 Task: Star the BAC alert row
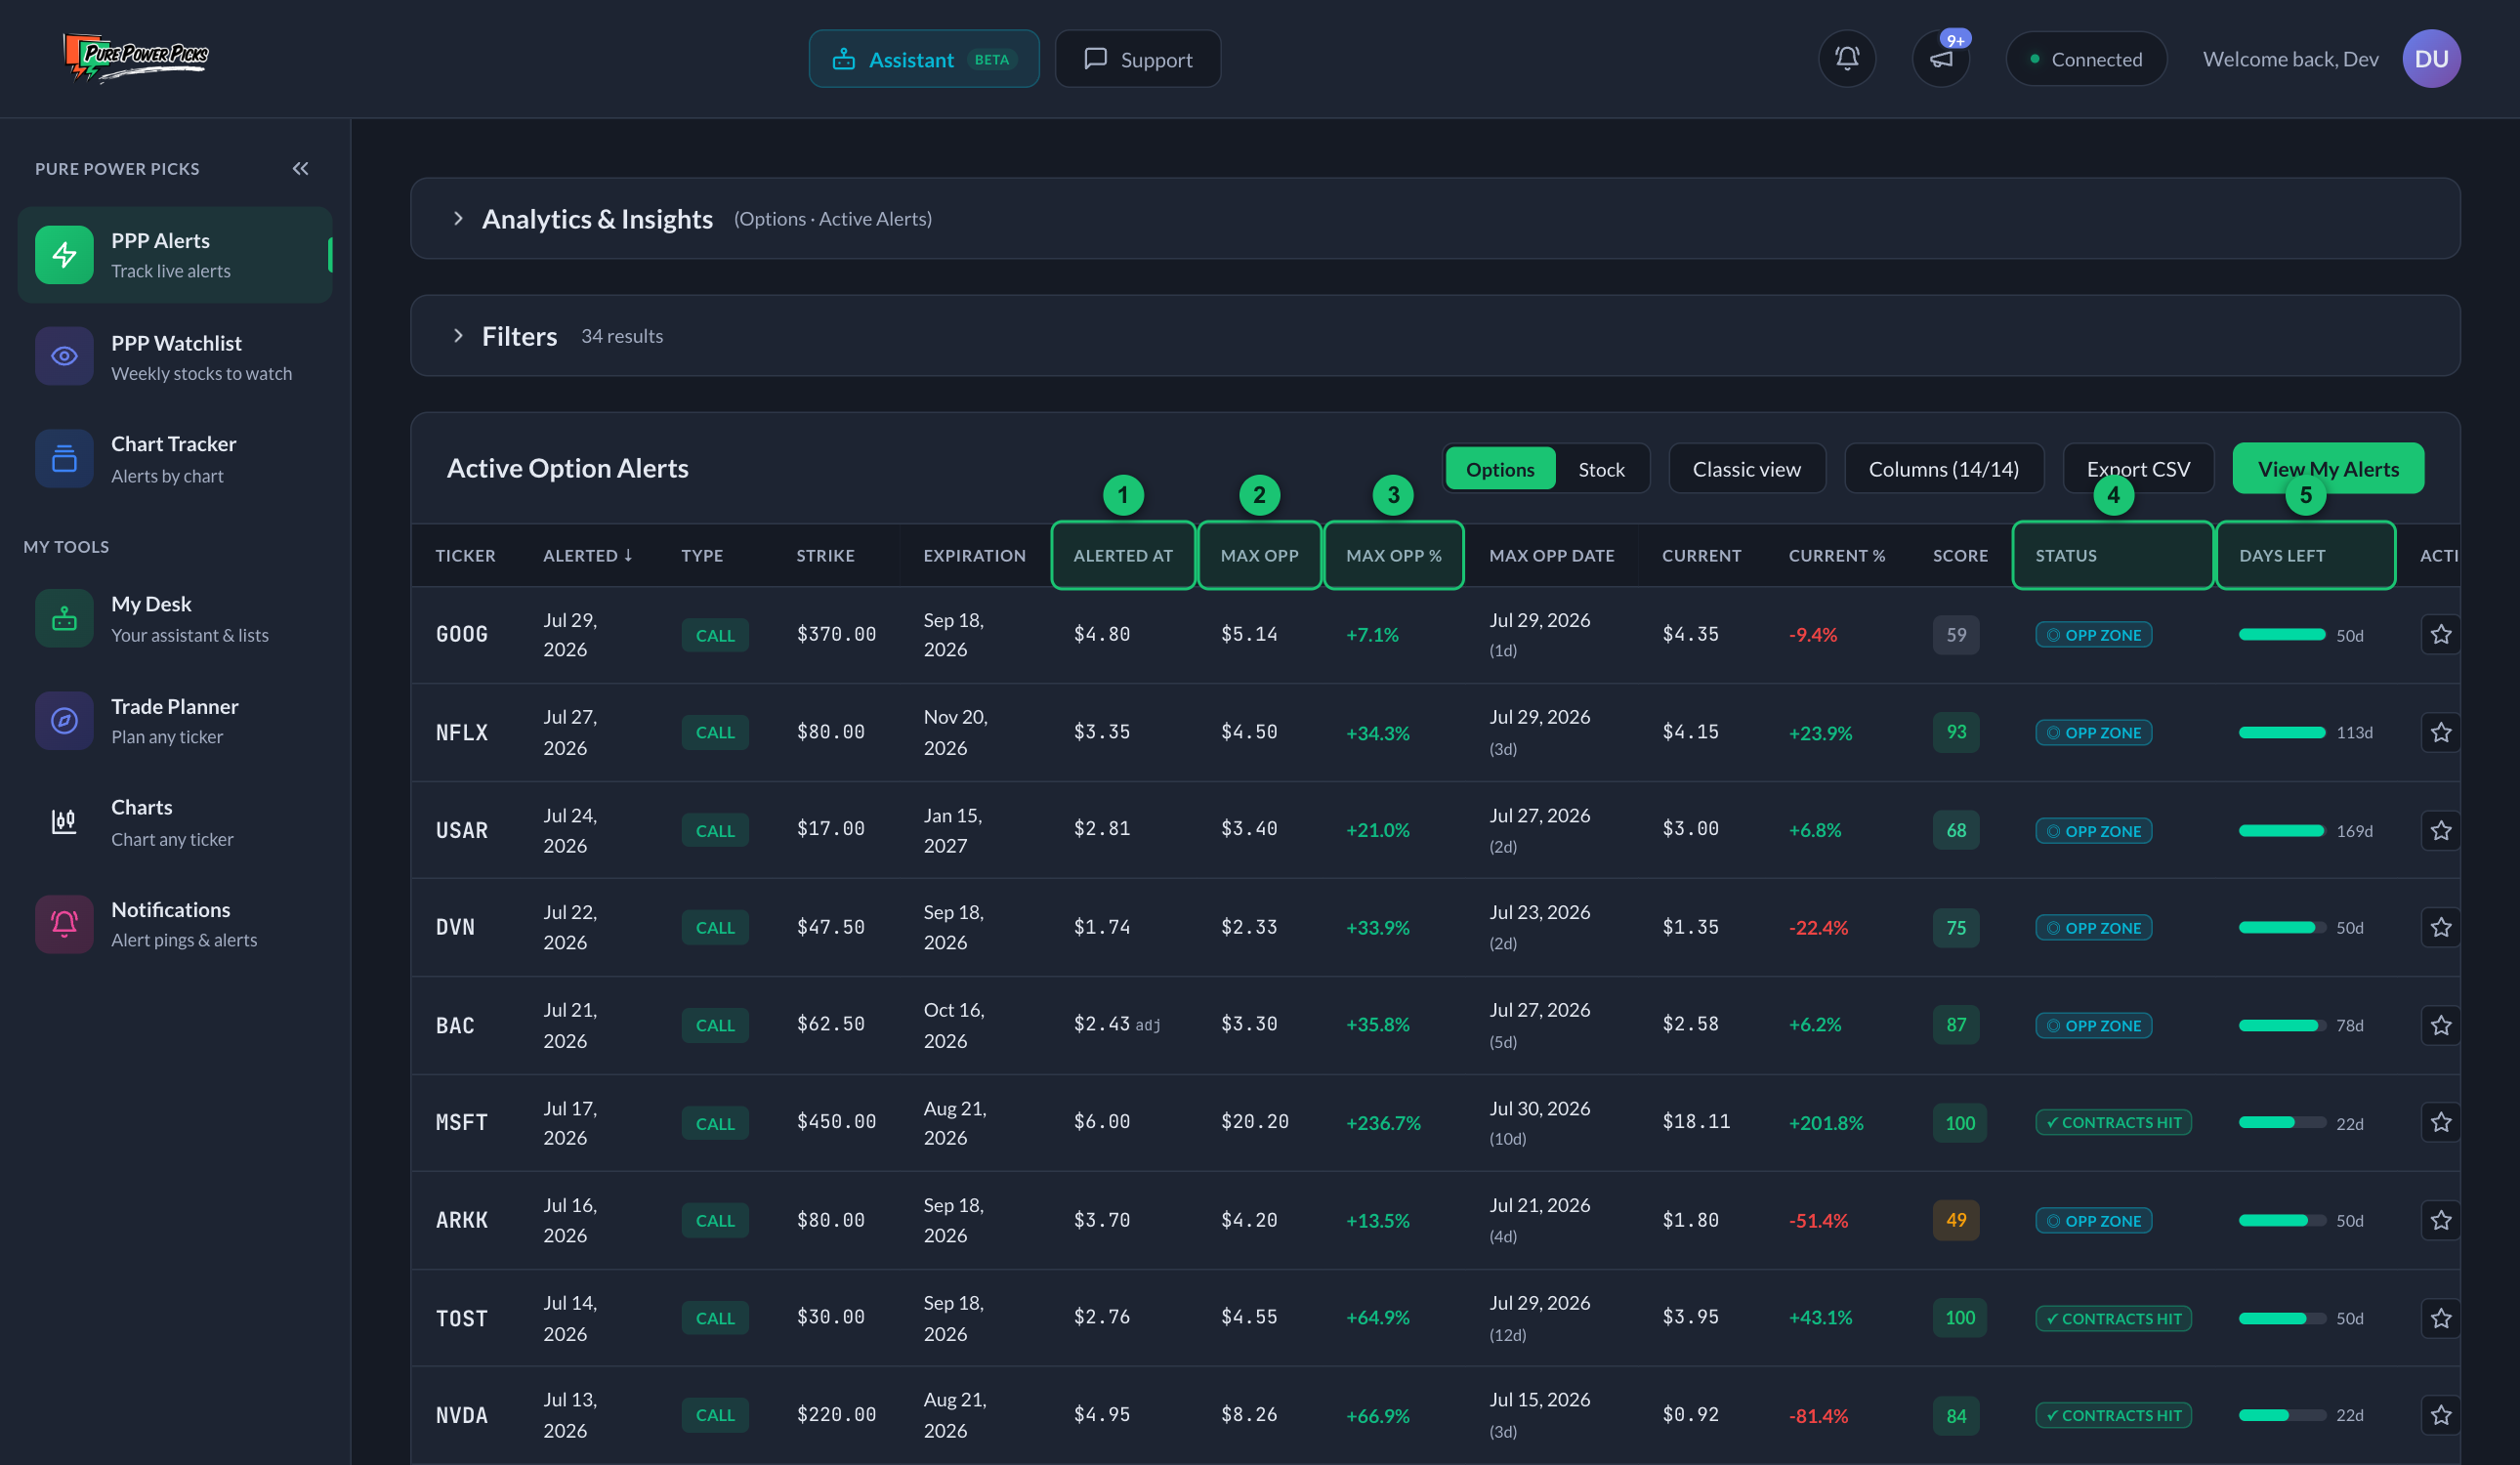click(x=2440, y=1025)
